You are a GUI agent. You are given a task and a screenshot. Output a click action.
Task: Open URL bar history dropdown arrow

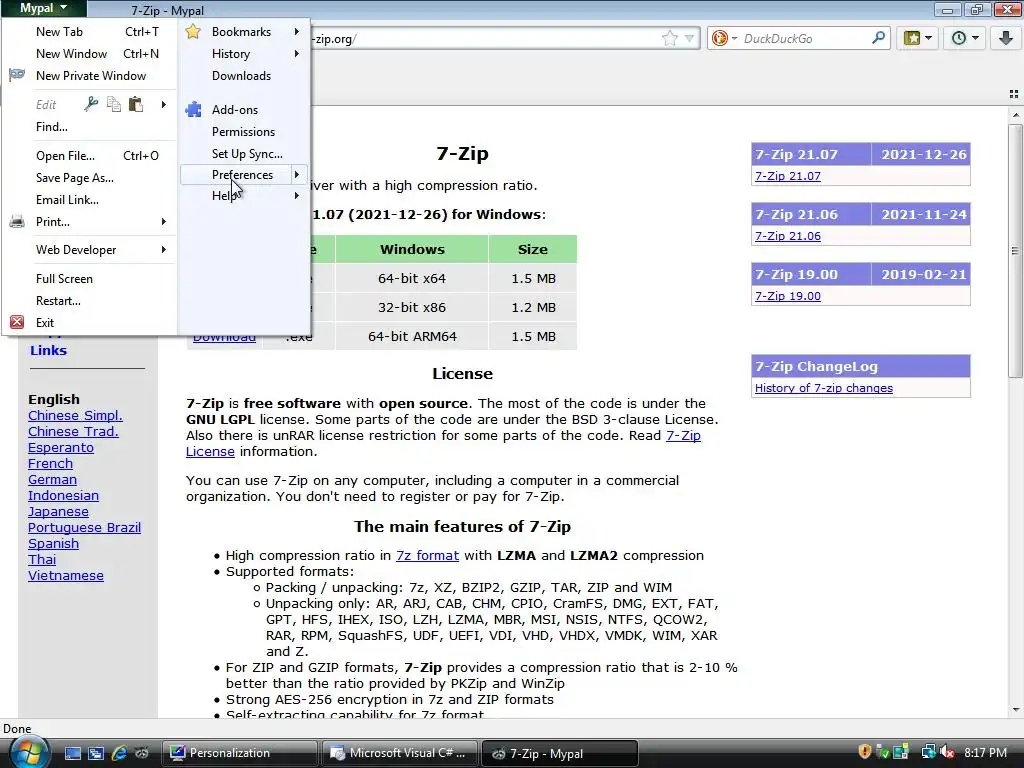(689, 39)
